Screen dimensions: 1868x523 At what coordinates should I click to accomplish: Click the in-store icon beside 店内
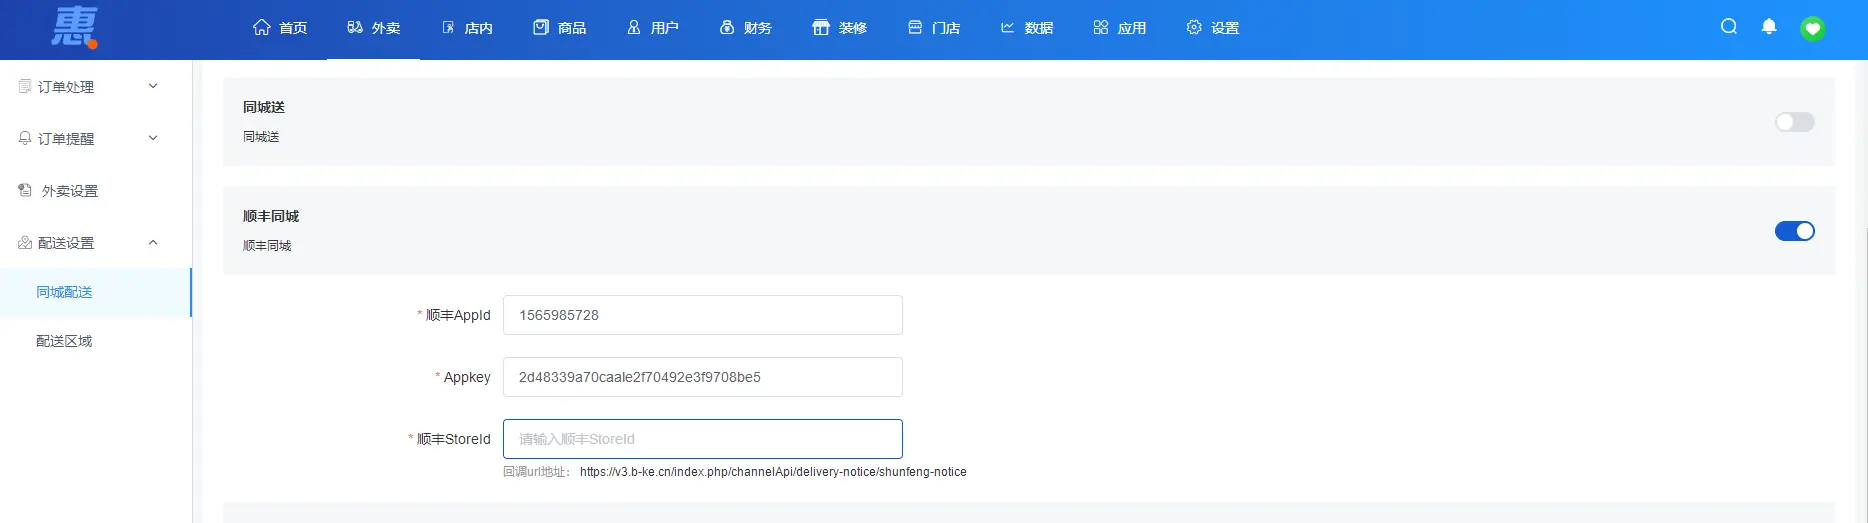click(x=448, y=27)
